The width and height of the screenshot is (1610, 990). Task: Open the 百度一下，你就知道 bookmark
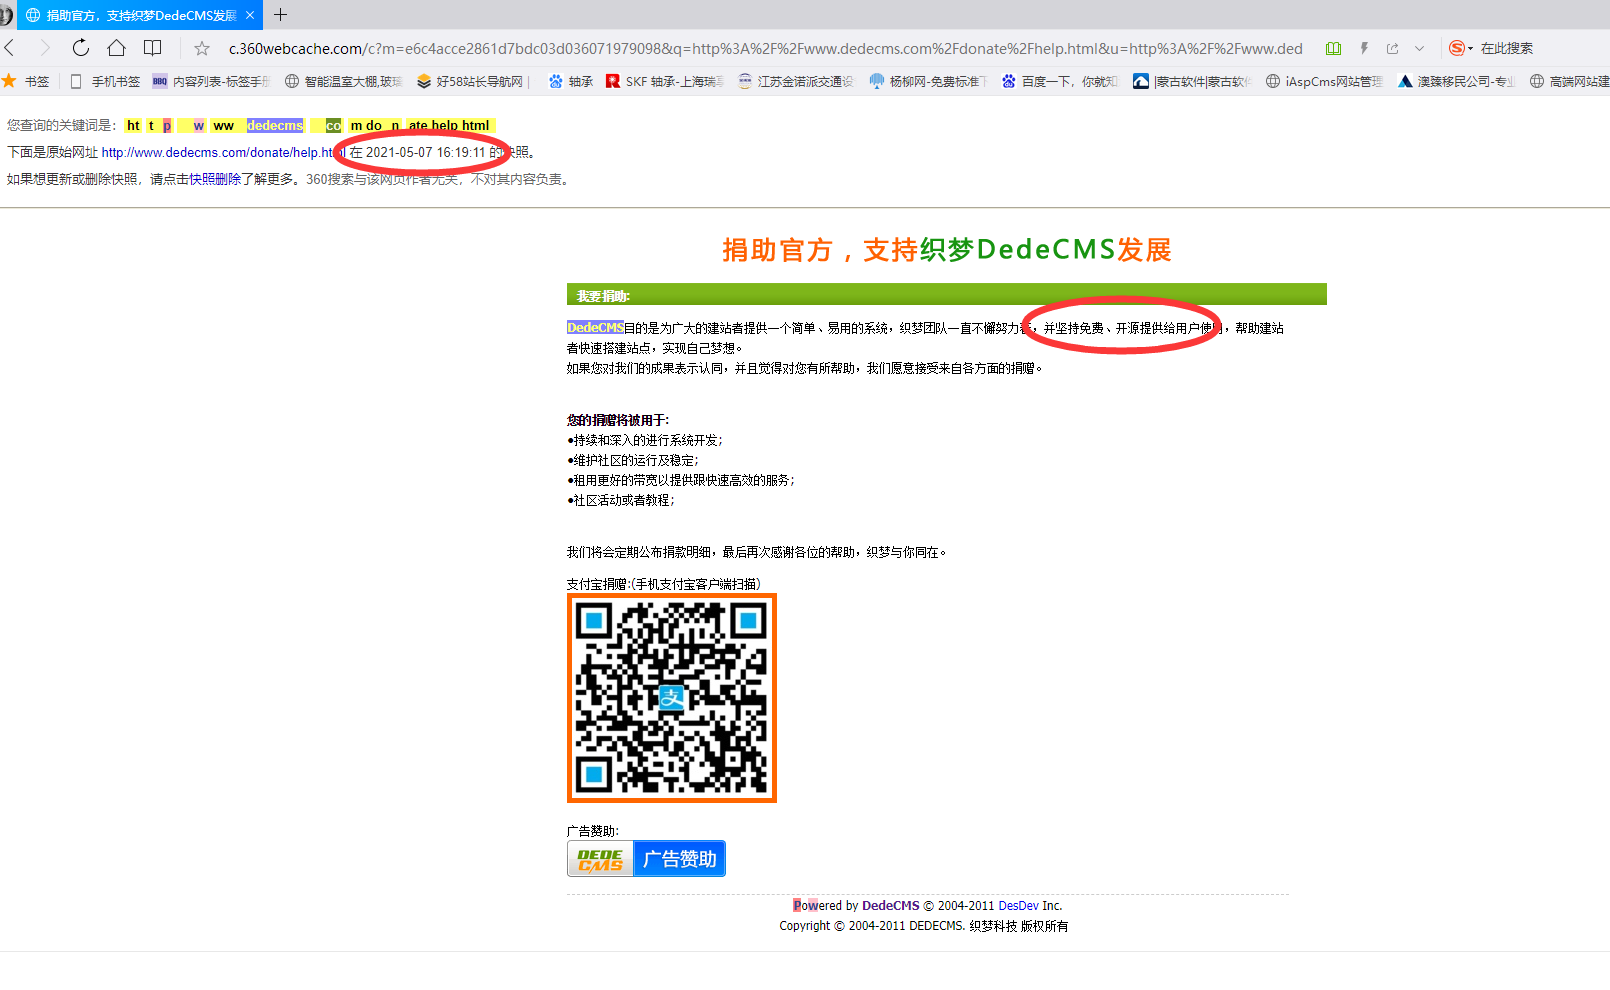click(x=1060, y=81)
